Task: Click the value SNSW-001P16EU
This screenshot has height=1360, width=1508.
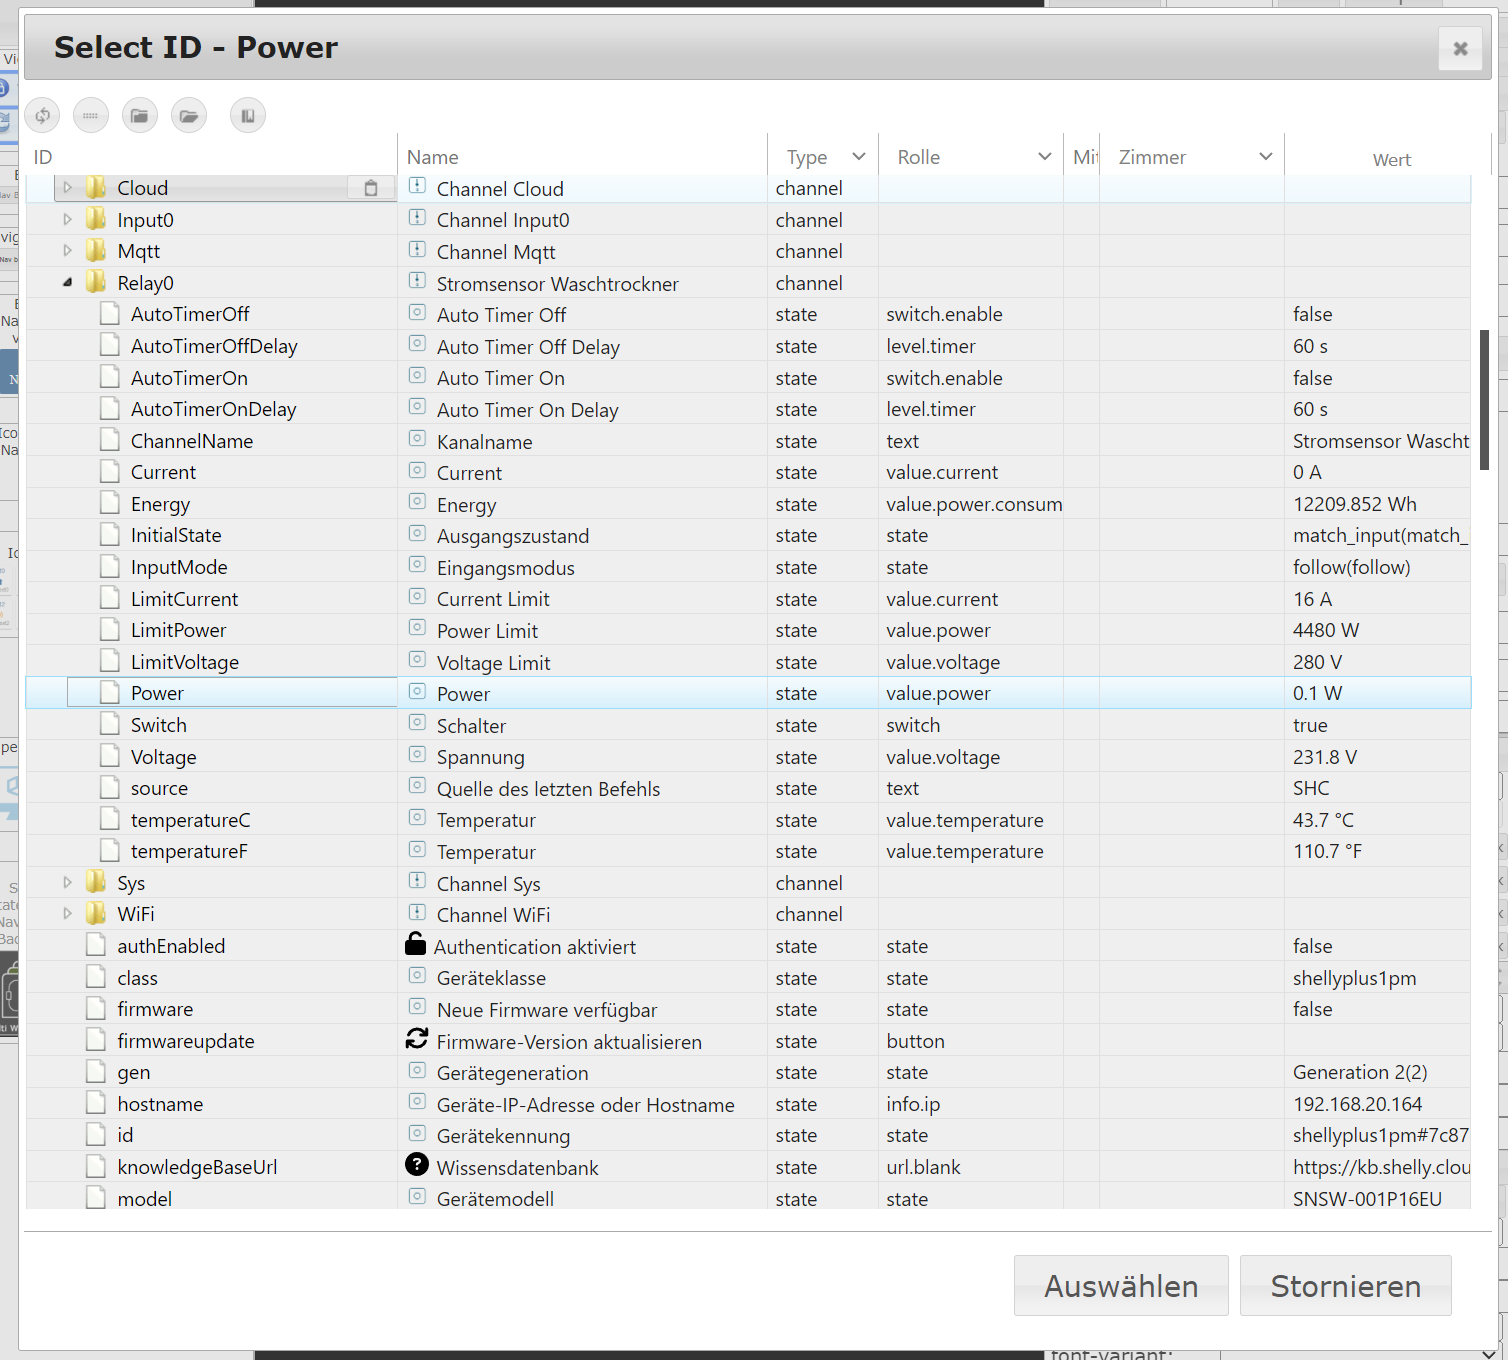Action: click(1367, 1199)
